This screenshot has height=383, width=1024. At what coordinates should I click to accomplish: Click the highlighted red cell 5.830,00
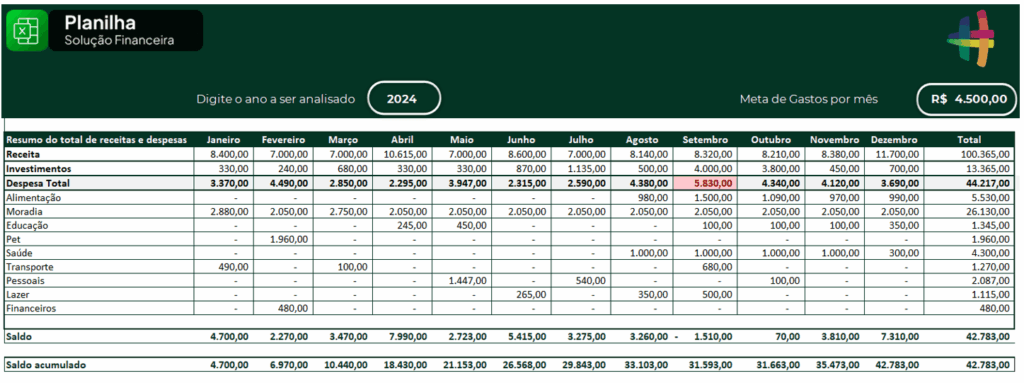pyautogui.click(x=706, y=183)
